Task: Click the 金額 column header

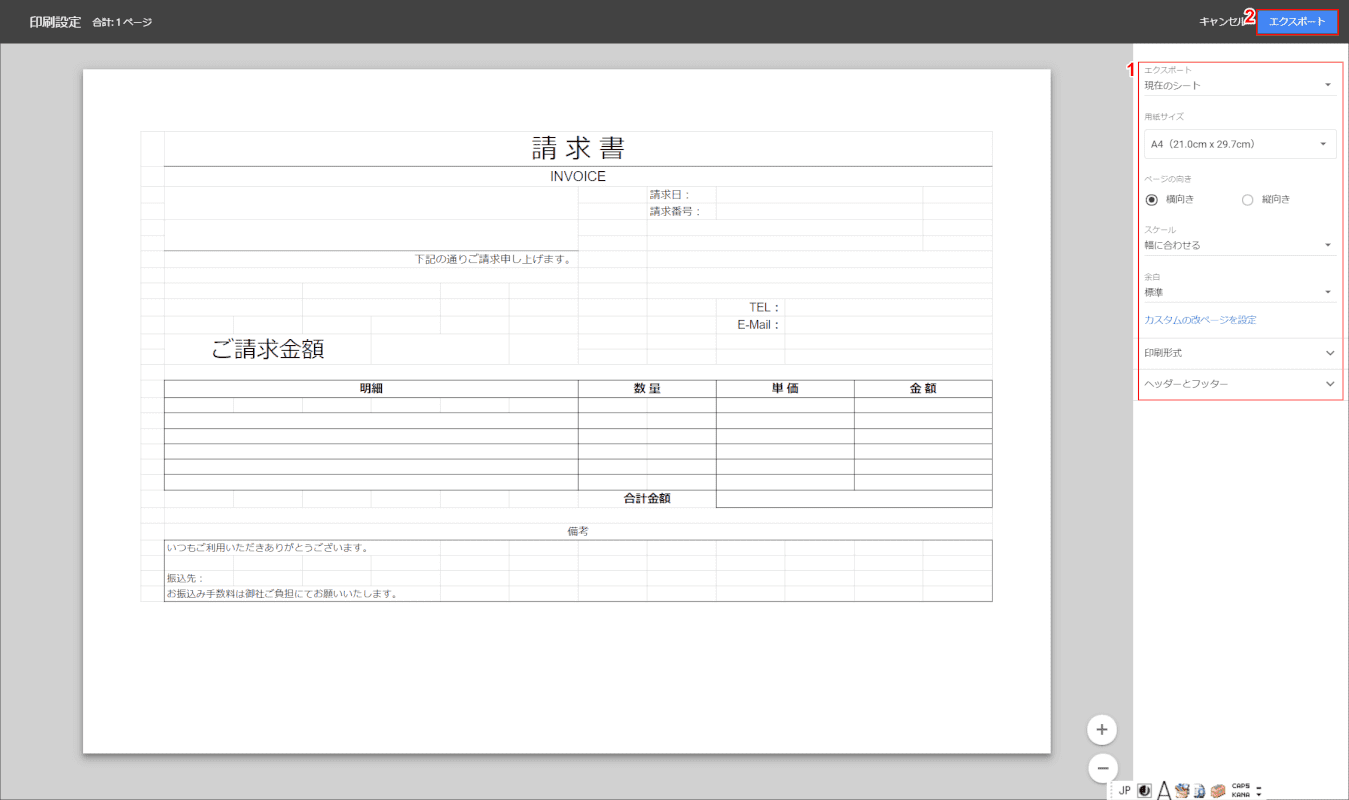Action: click(923, 389)
